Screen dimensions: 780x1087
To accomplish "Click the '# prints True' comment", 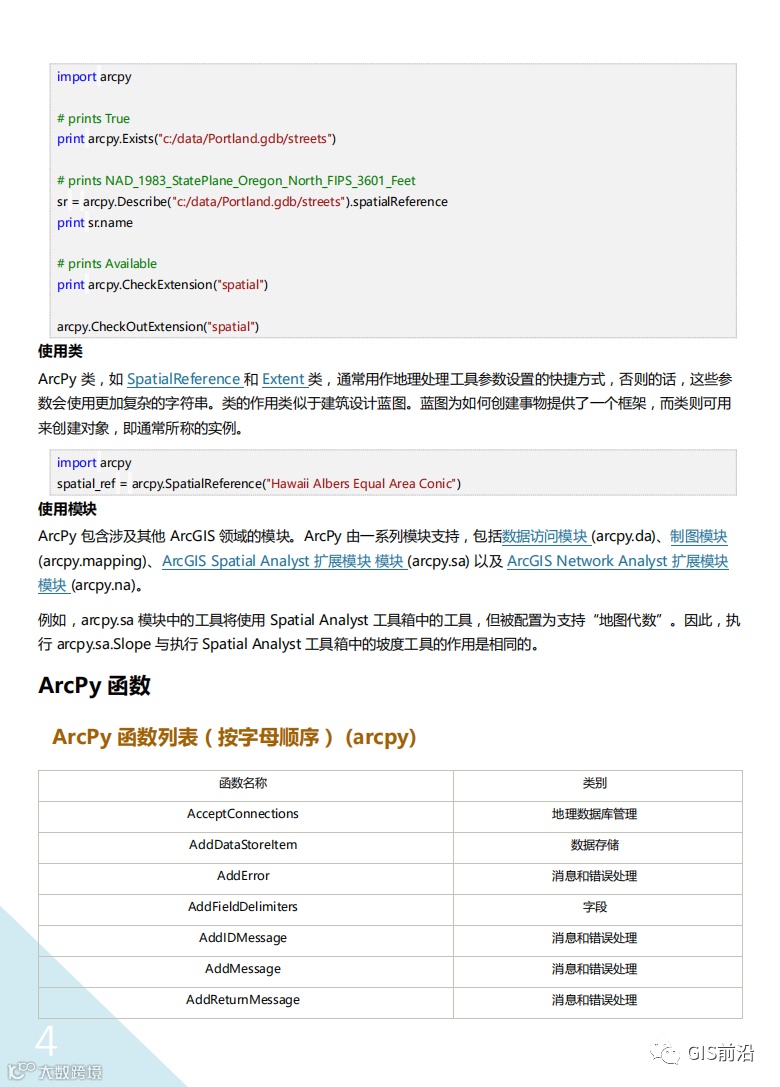I will coord(94,119).
